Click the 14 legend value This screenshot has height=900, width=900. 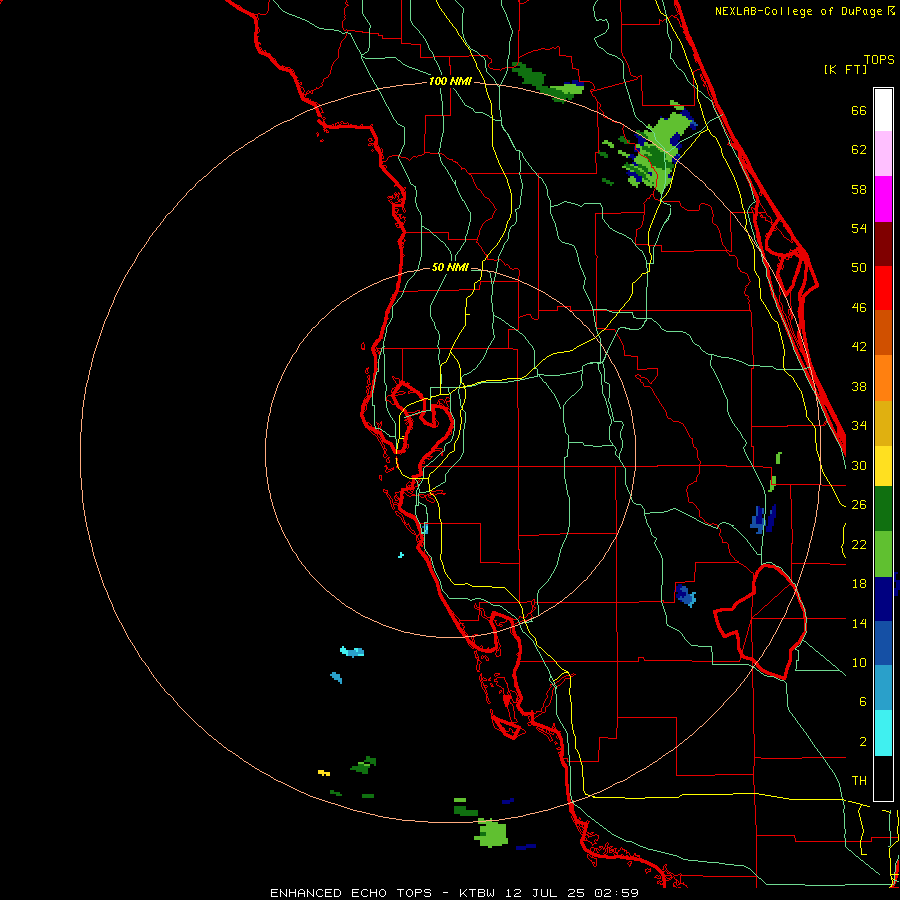pyautogui.click(x=859, y=623)
